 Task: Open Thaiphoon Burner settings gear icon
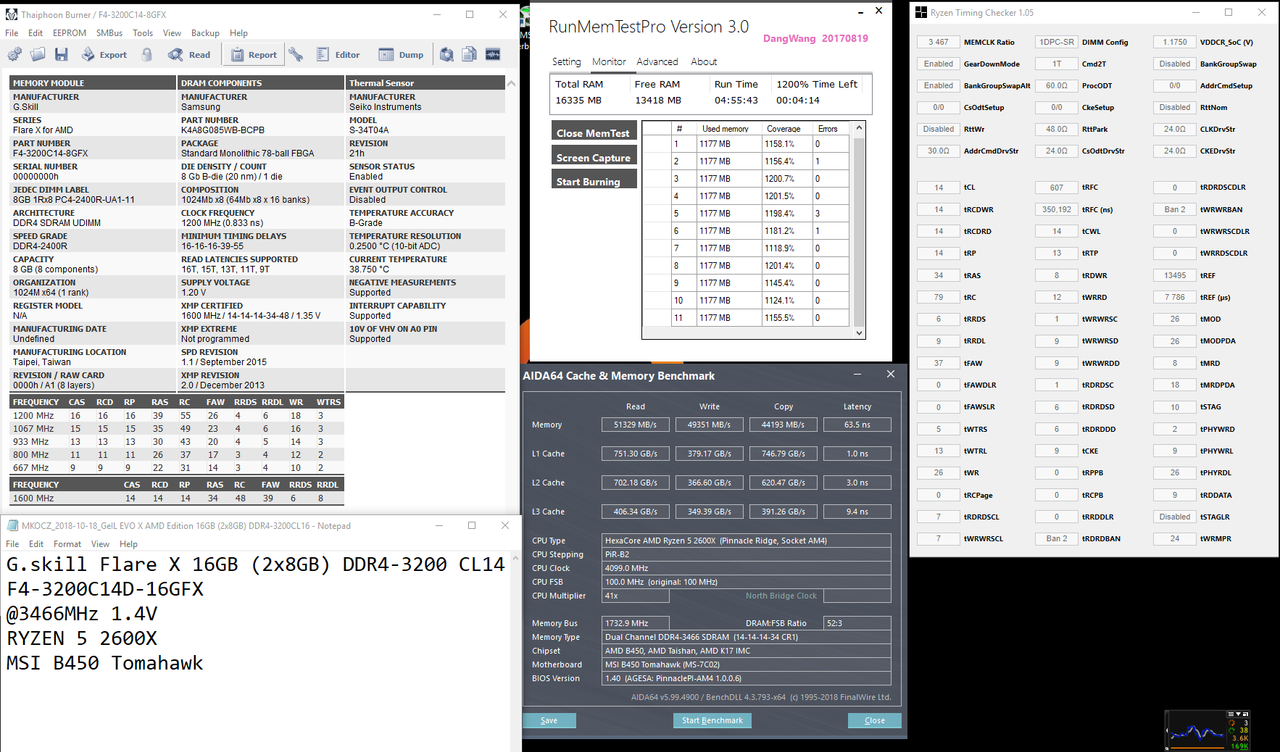point(15,55)
